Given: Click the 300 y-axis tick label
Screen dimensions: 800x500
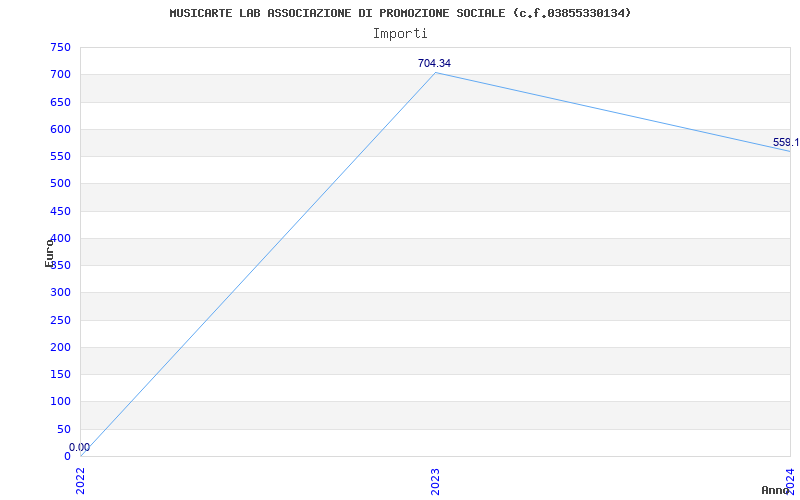Looking at the screenshot, I should point(60,292).
